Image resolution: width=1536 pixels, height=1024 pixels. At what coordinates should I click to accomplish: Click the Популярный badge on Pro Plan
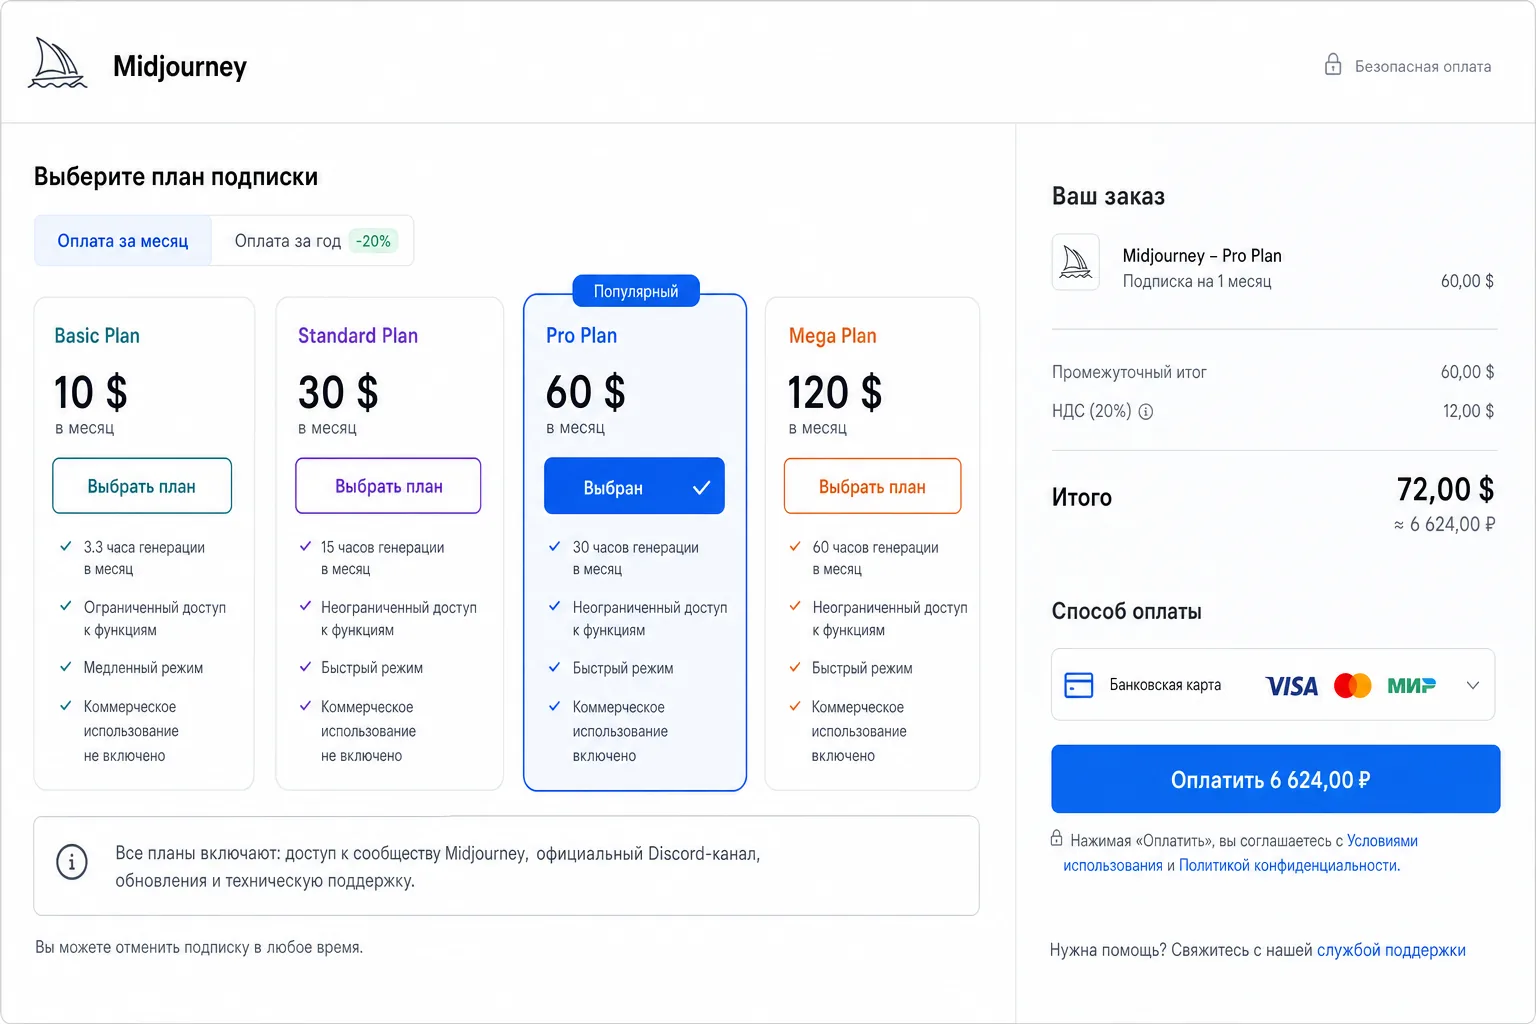(x=636, y=291)
